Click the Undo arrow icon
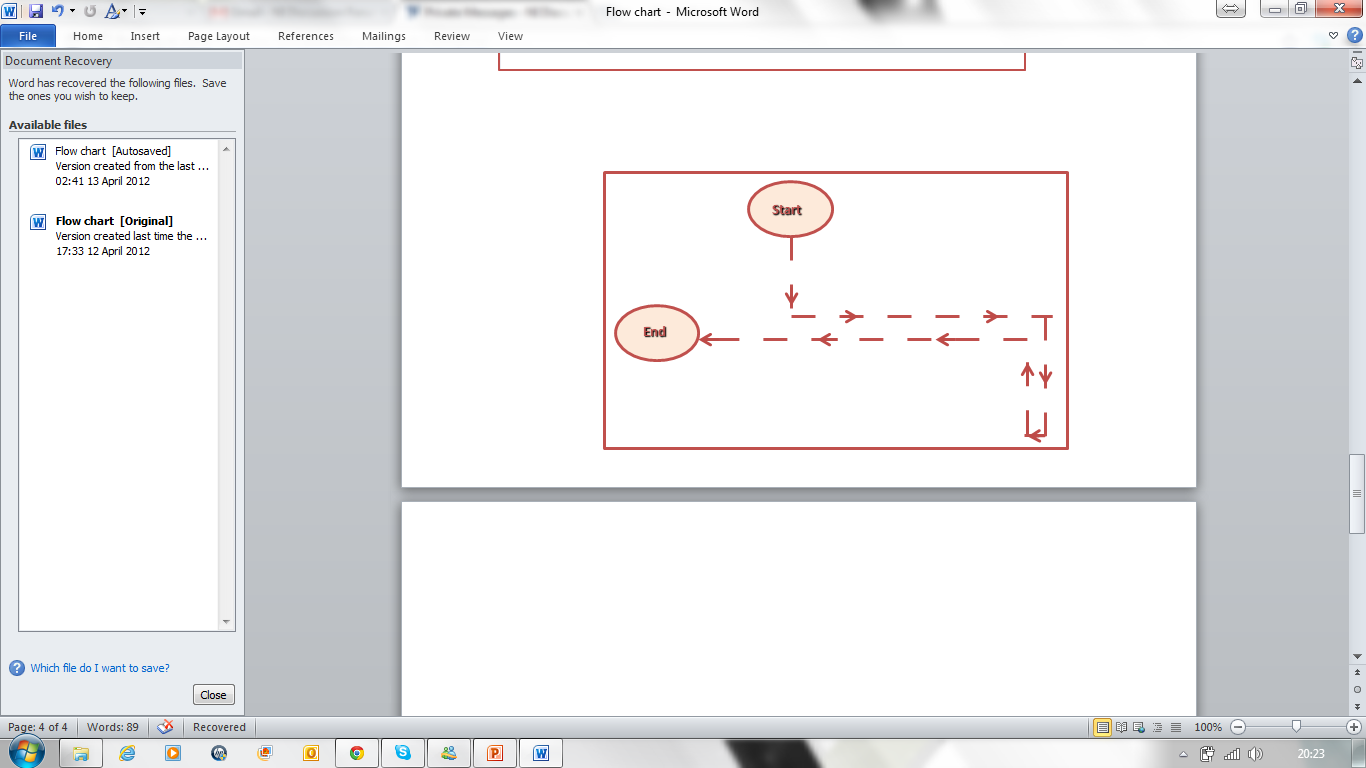This screenshot has width=1366, height=768. click(58, 11)
